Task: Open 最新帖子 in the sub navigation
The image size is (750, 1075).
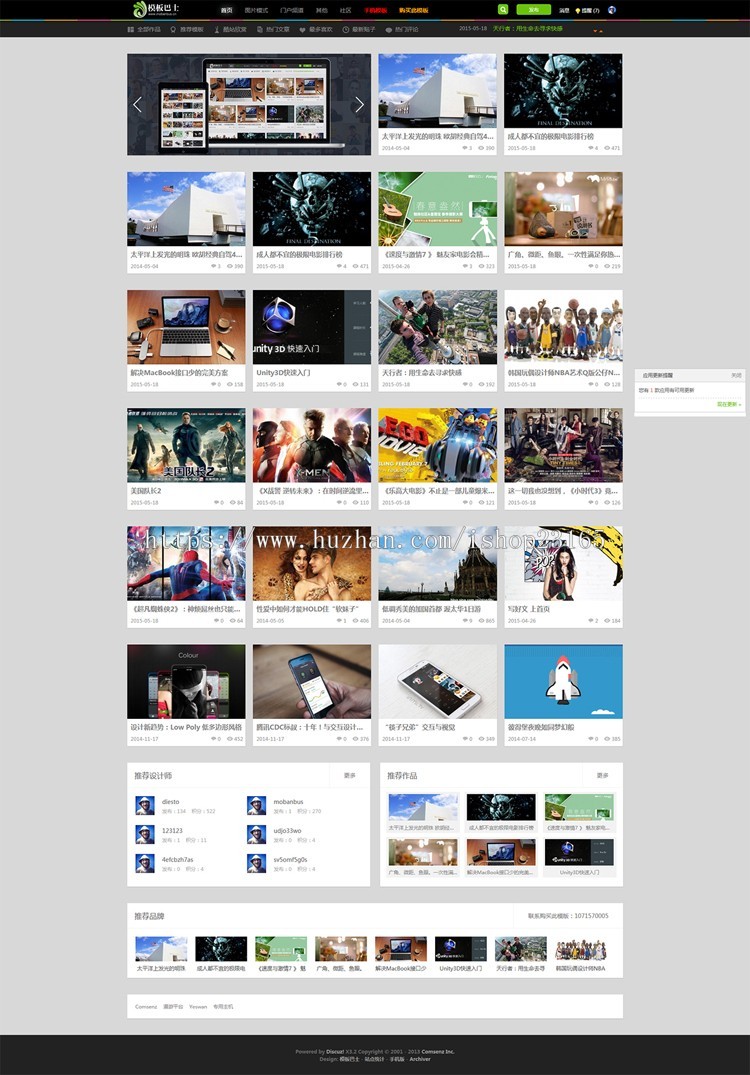Action: click(x=359, y=29)
